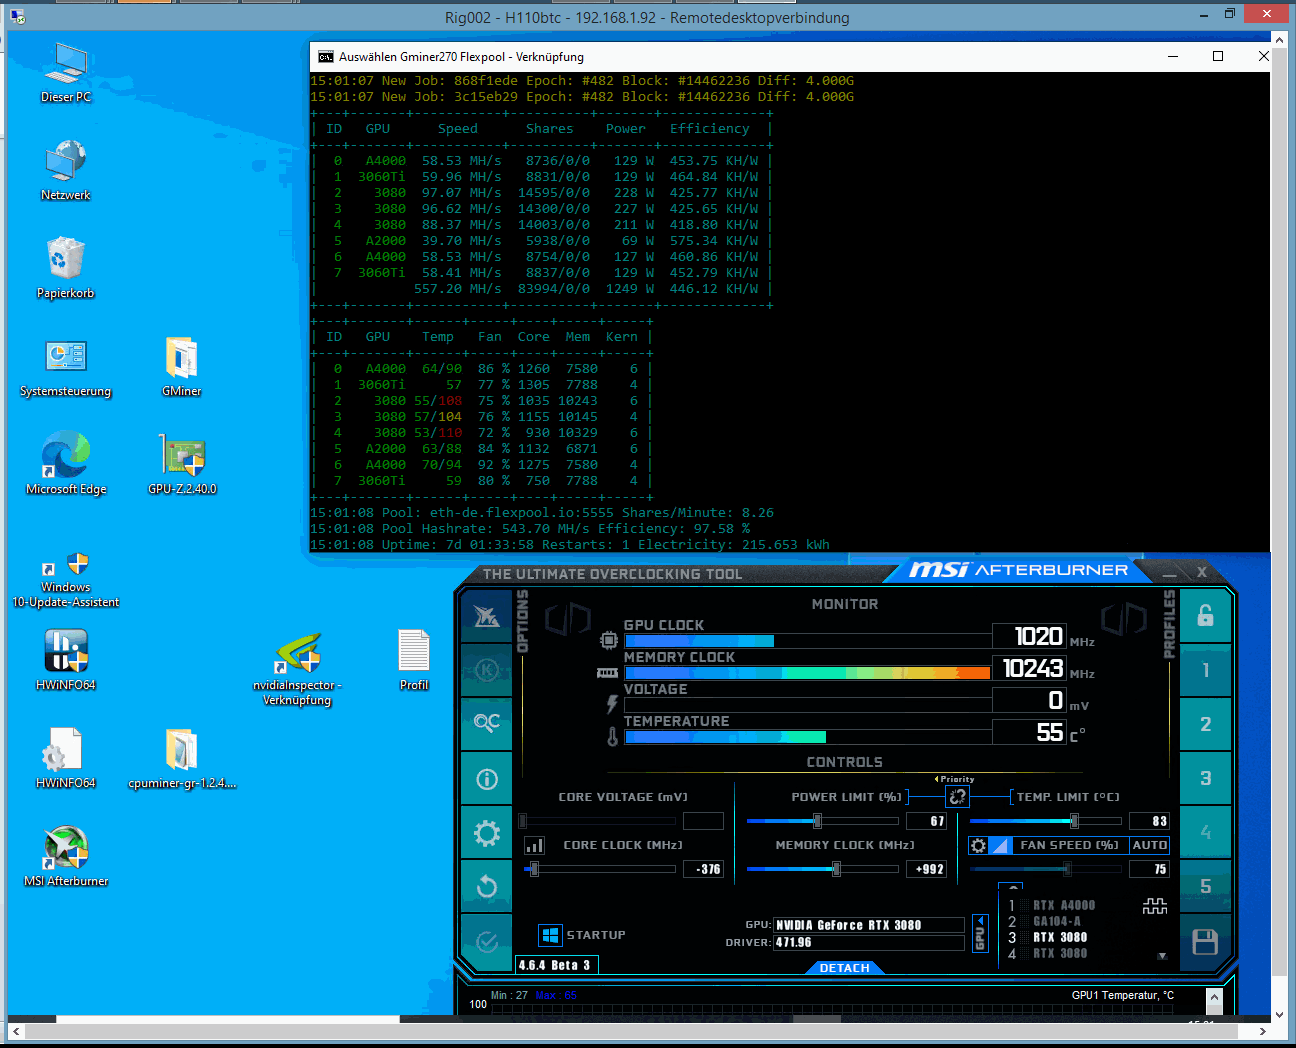Viewport: 1296px width, 1048px height.
Task: Expand the GPU selector arrow tab
Action: coord(980,933)
